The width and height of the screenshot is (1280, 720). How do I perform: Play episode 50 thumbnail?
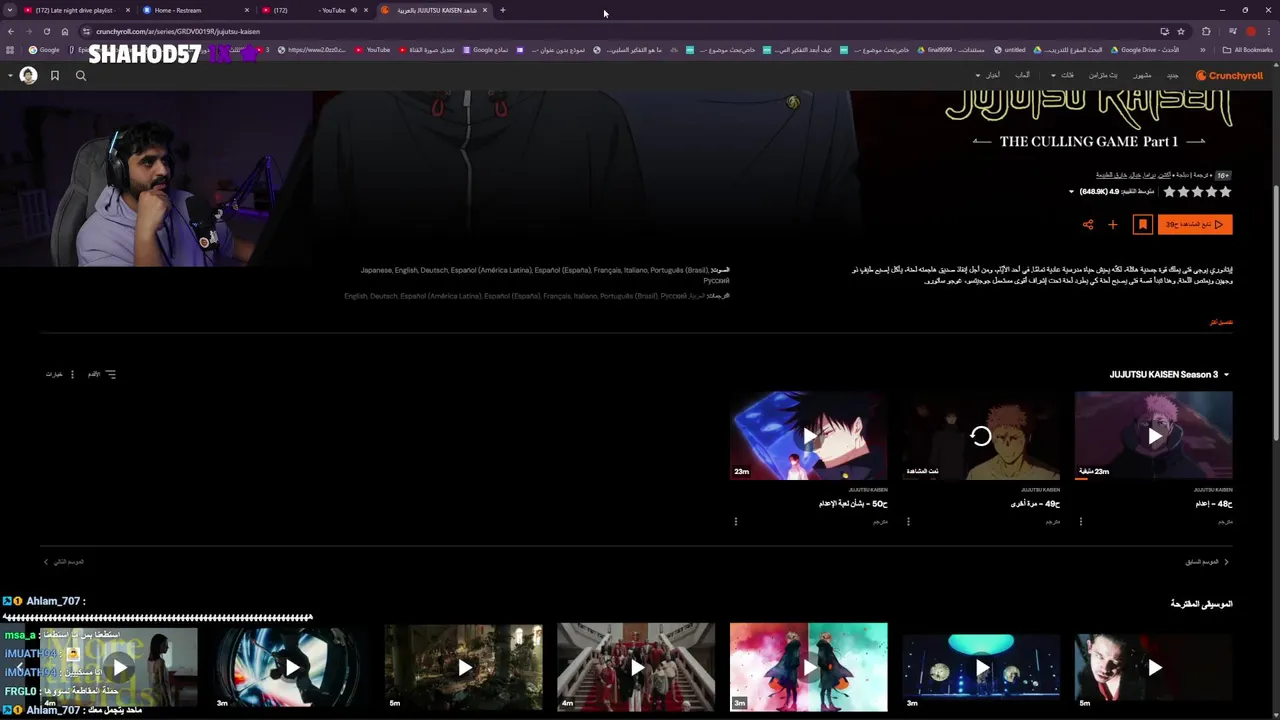pyautogui.click(x=809, y=436)
